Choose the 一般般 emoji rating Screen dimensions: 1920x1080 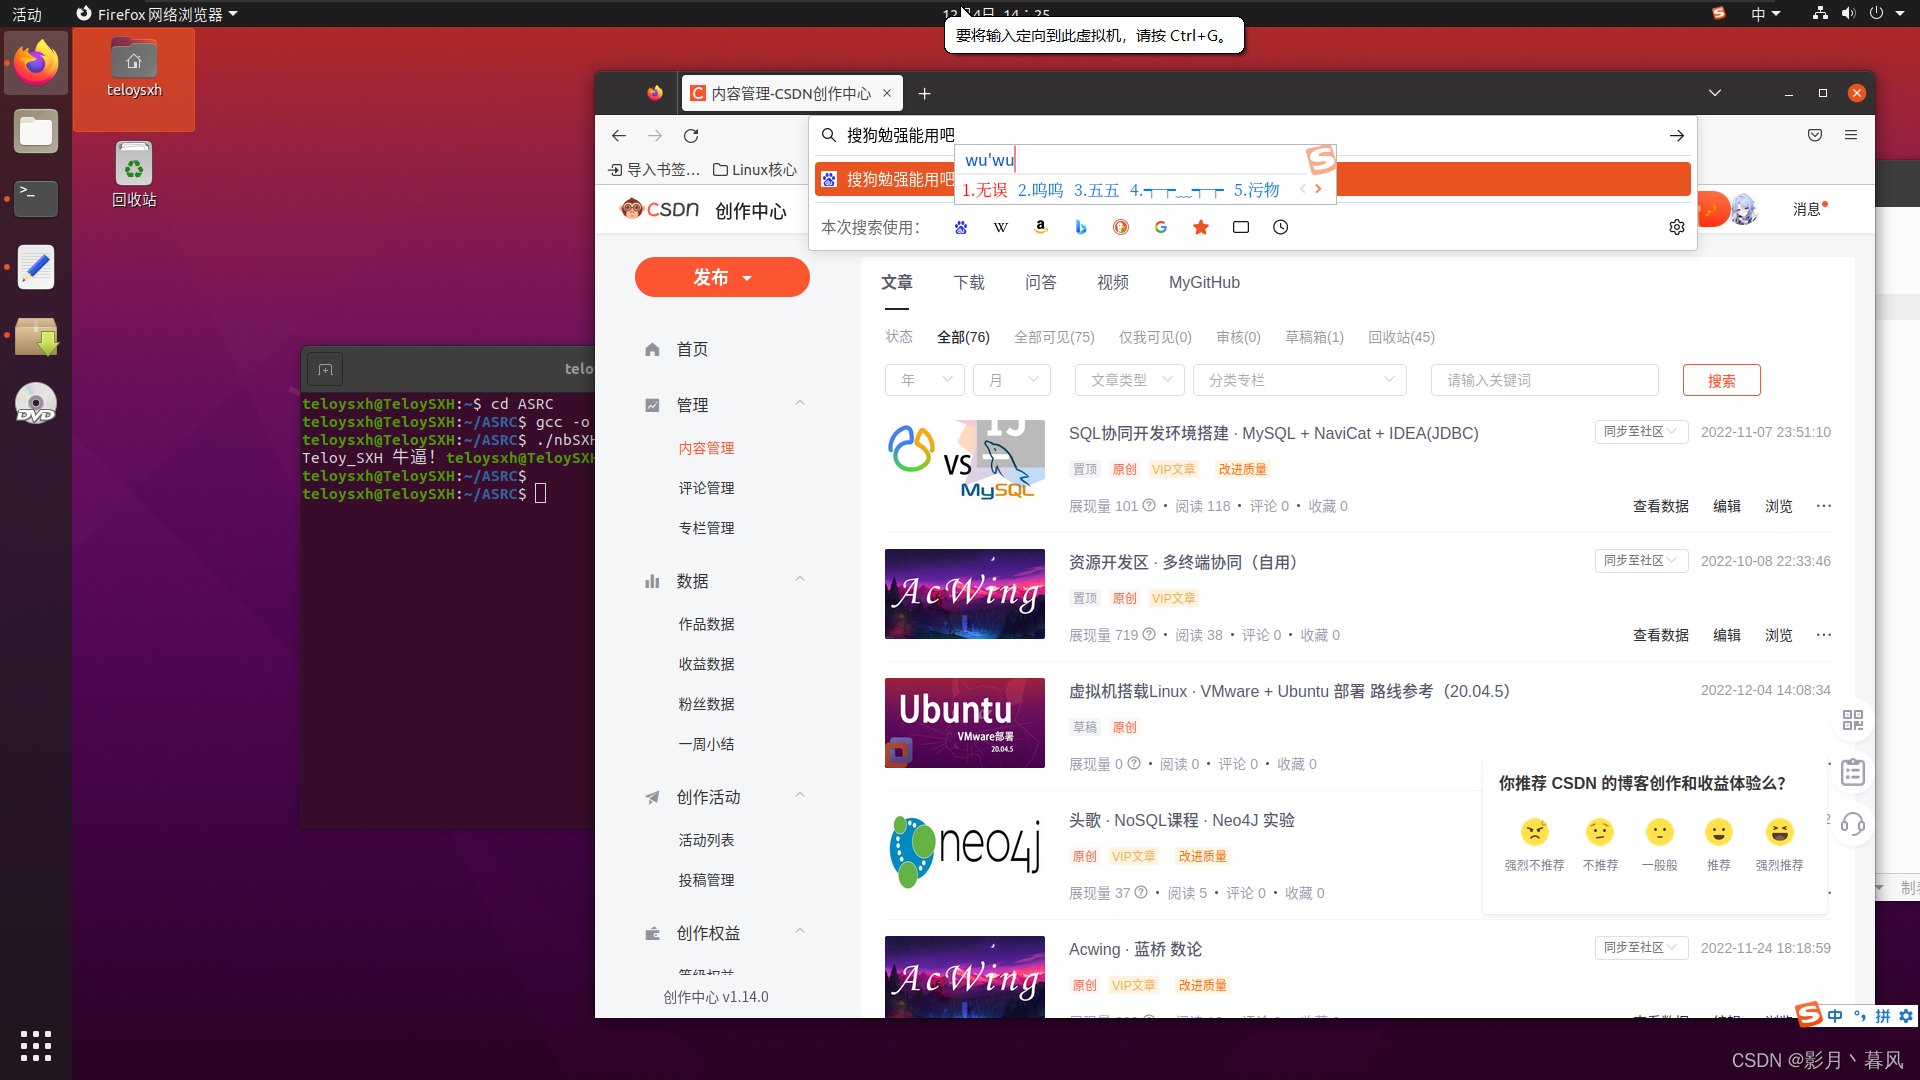click(1659, 832)
